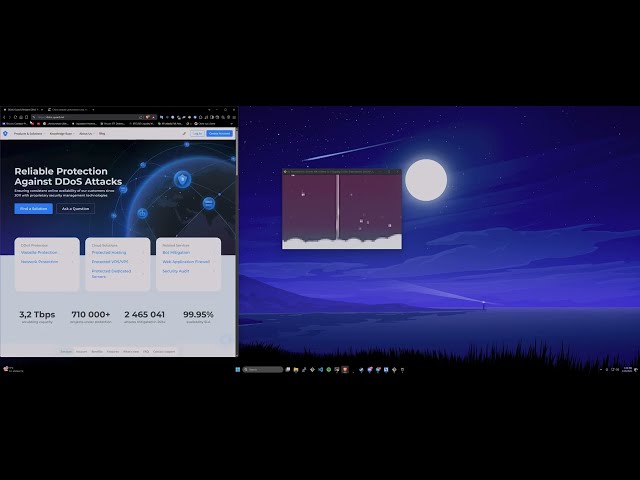Open Visual Studio Code from the taskbar
Viewport: 640px width, 480px height.
pos(320,370)
